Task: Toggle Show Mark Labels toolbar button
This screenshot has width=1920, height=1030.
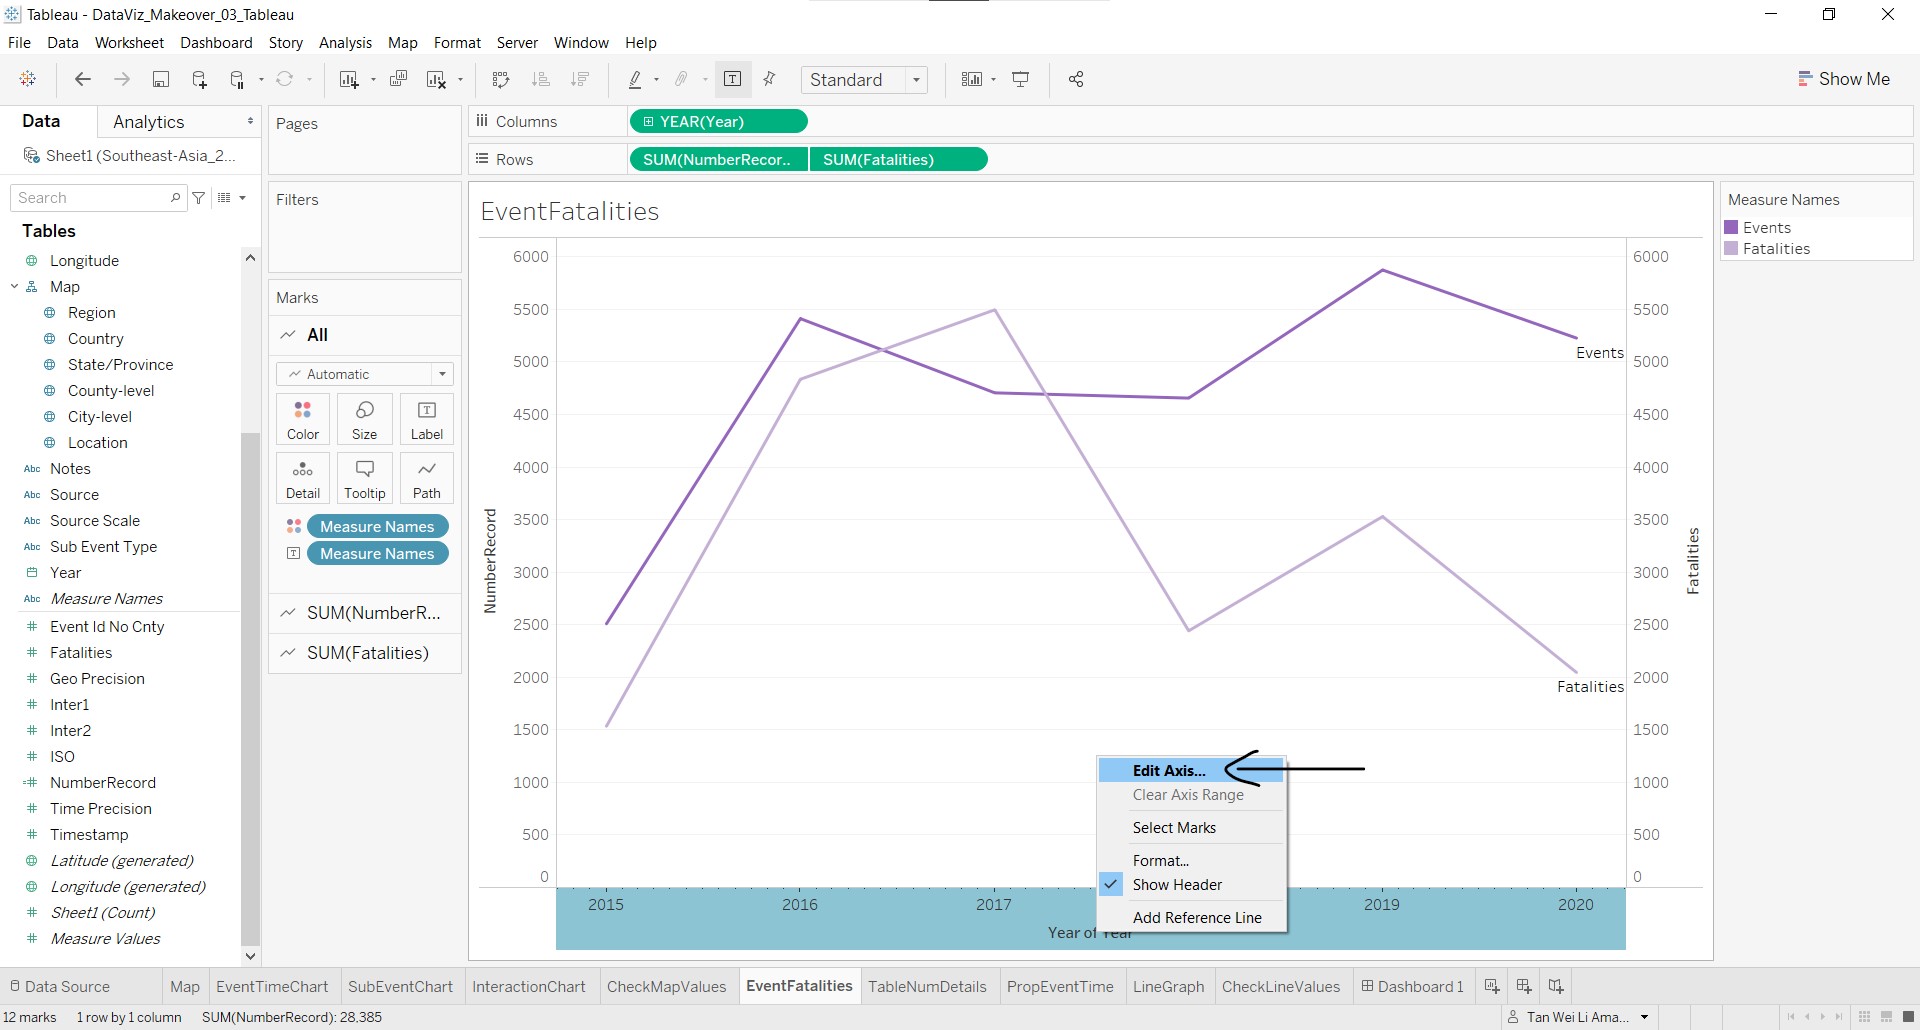Action: pos(732,80)
